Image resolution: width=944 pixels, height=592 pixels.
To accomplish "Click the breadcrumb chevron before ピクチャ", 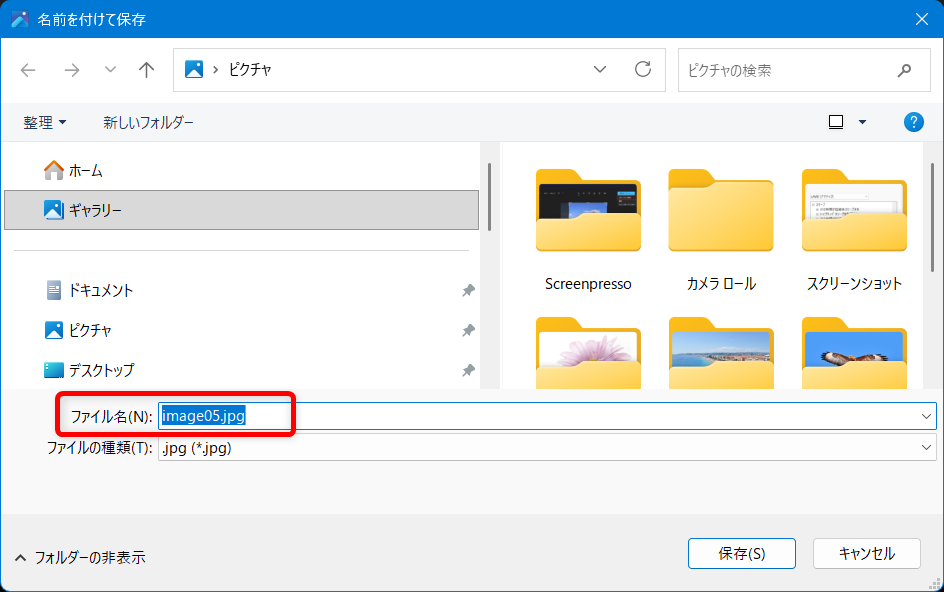I will click(x=215, y=70).
